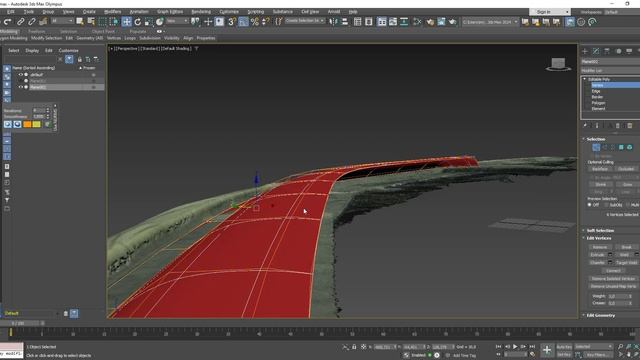Toggle the Percent Snap icon
The width and height of the screenshot is (640, 360).
255,22
